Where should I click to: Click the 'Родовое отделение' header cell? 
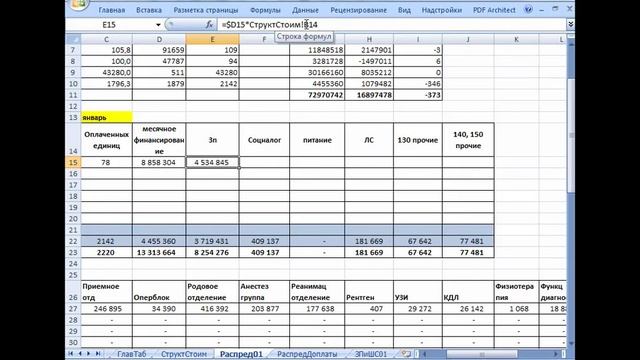[x=212, y=292]
